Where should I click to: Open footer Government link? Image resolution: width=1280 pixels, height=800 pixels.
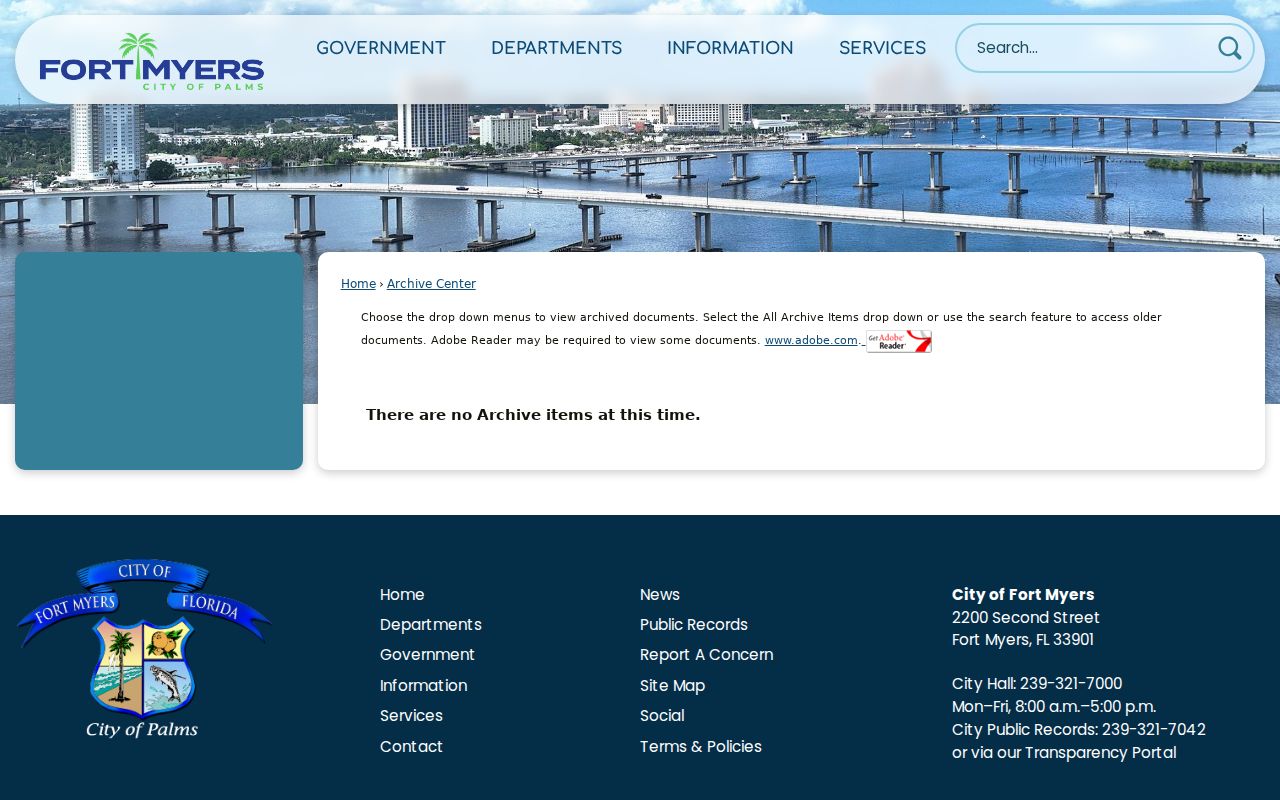click(x=427, y=654)
